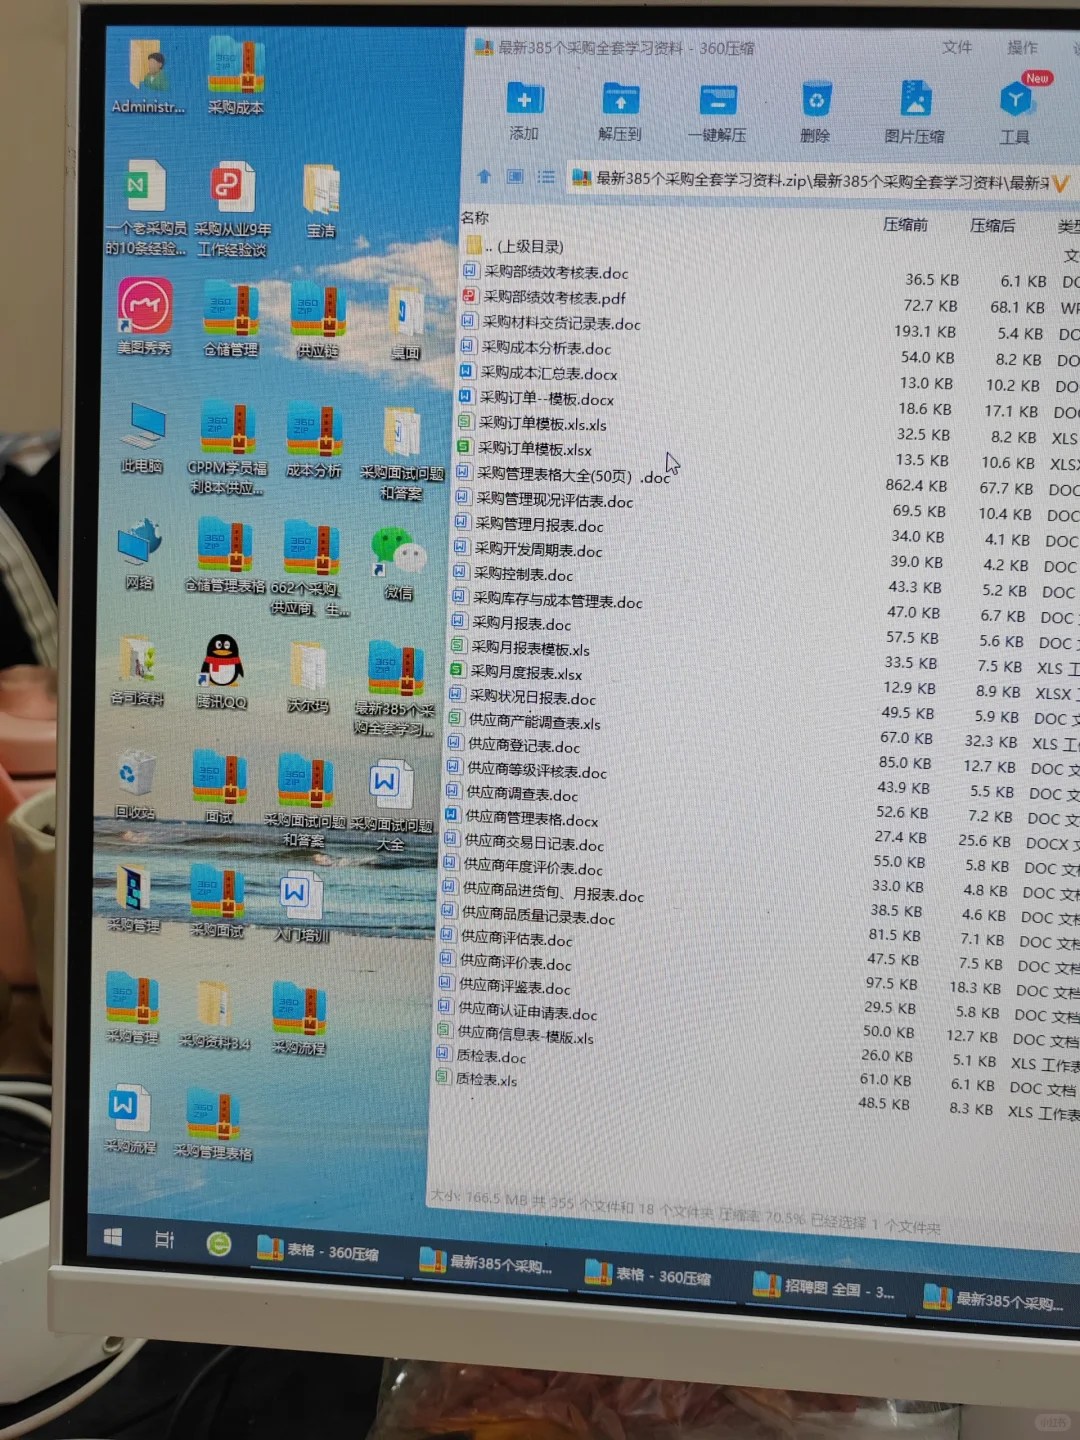Launch 腾讯QQ from desktop
Screen dimensions: 1080x1440
coord(222,672)
